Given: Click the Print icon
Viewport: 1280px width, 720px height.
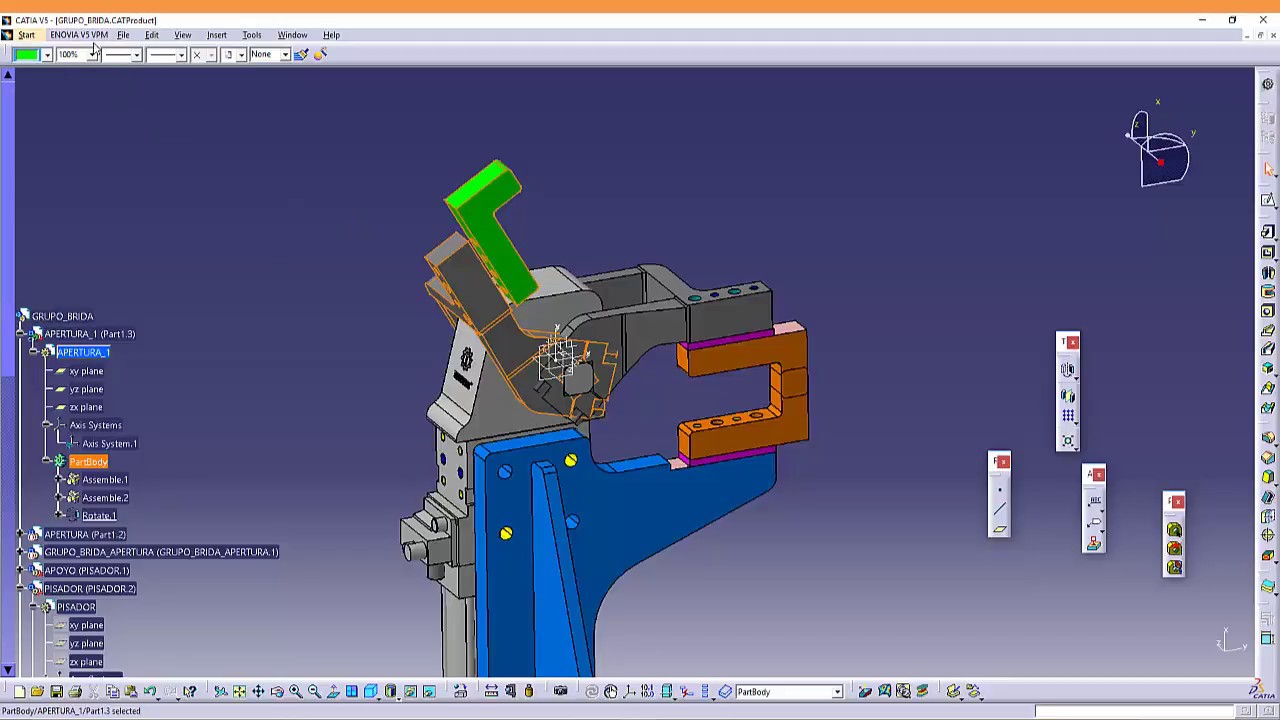Looking at the screenshot, I should pyautogui.click(x=75, y=691).
